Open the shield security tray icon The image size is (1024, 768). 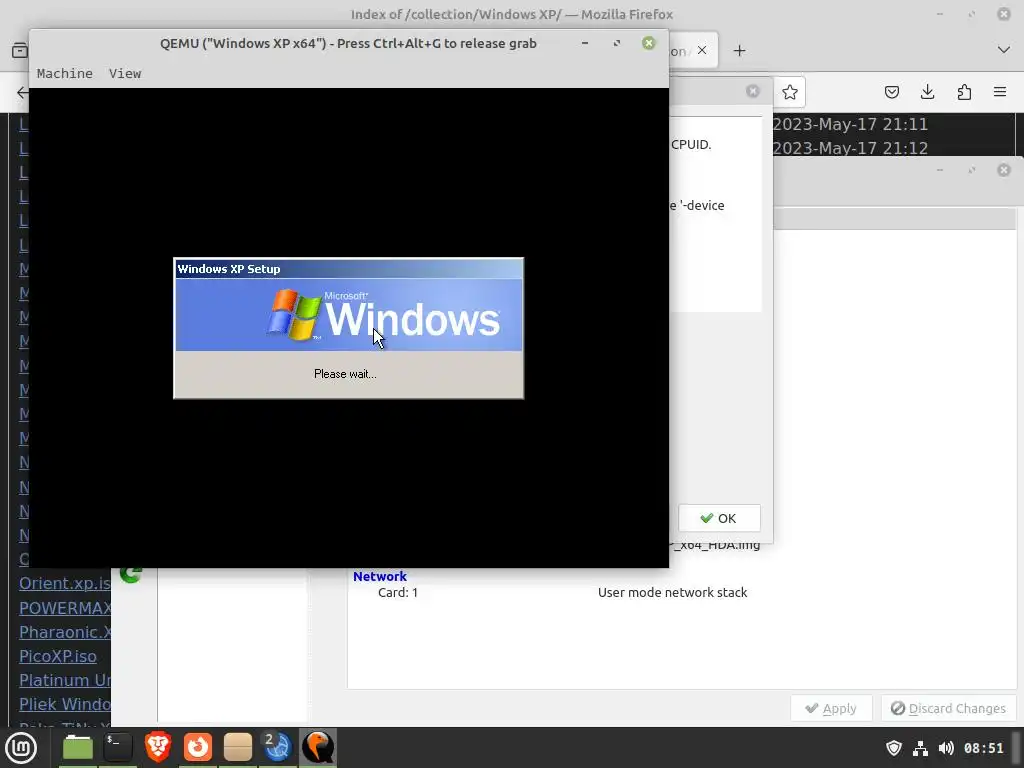pos(893,748)
